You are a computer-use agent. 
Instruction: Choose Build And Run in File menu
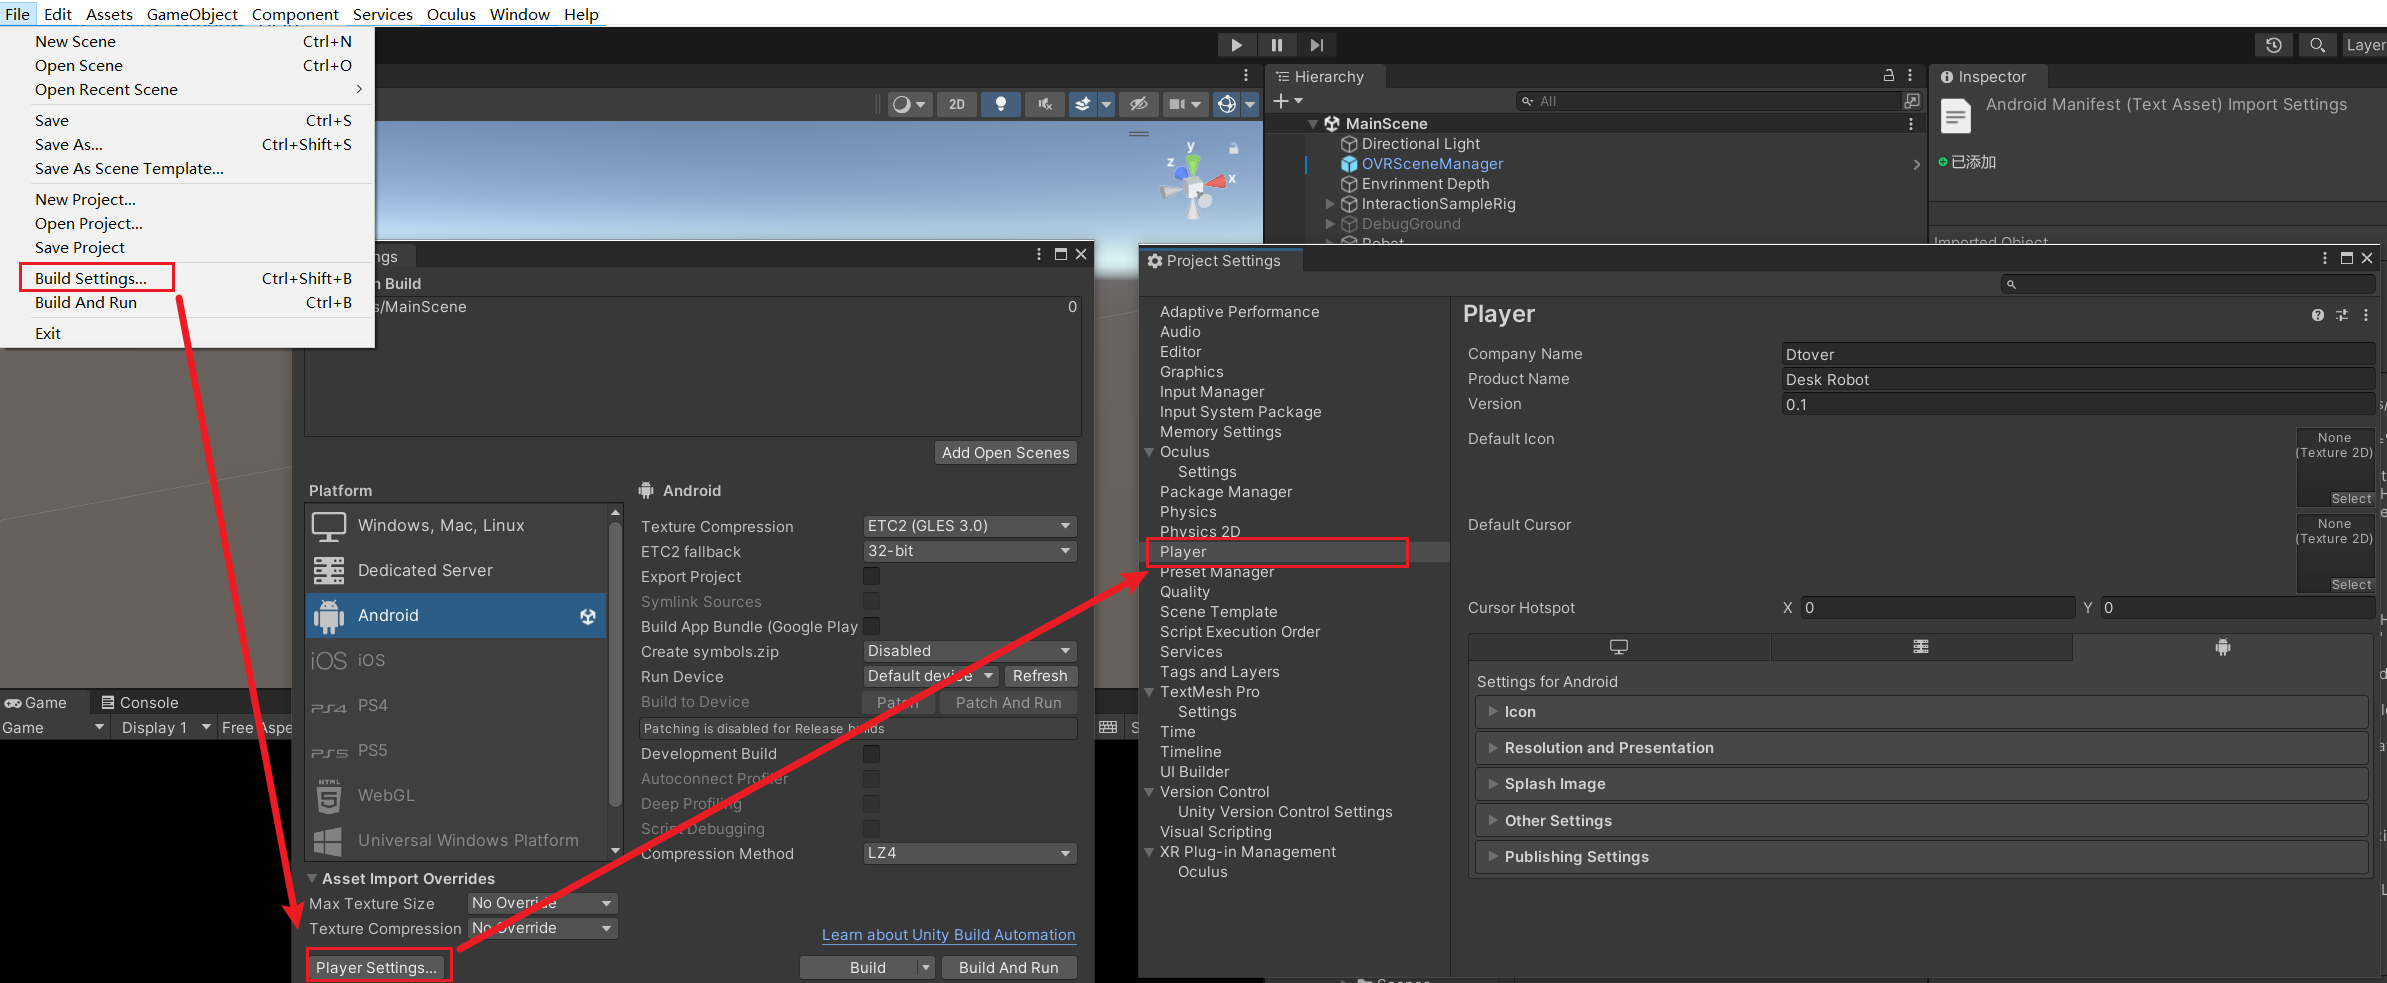[x=86, y=302]
